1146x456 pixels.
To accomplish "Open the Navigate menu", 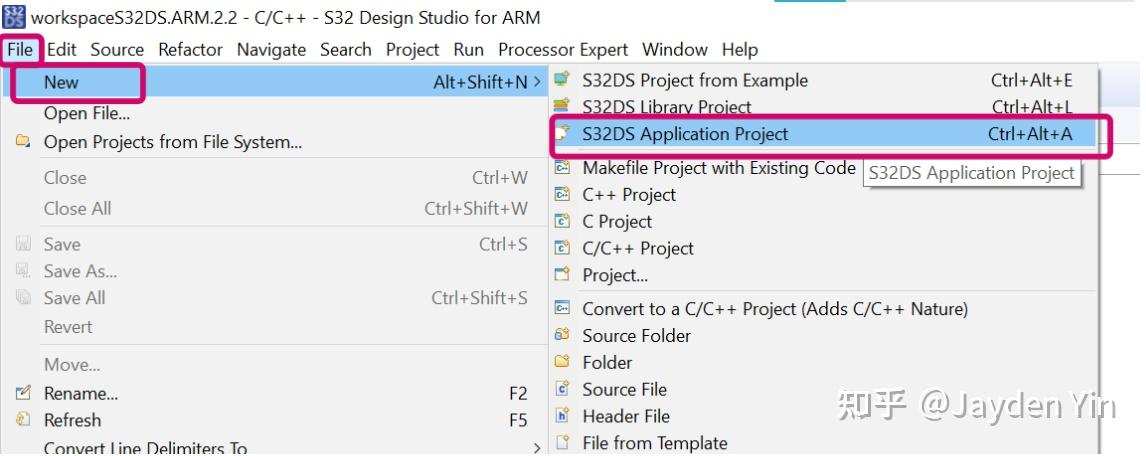I will pyautogui.click(x=271, y=50).
